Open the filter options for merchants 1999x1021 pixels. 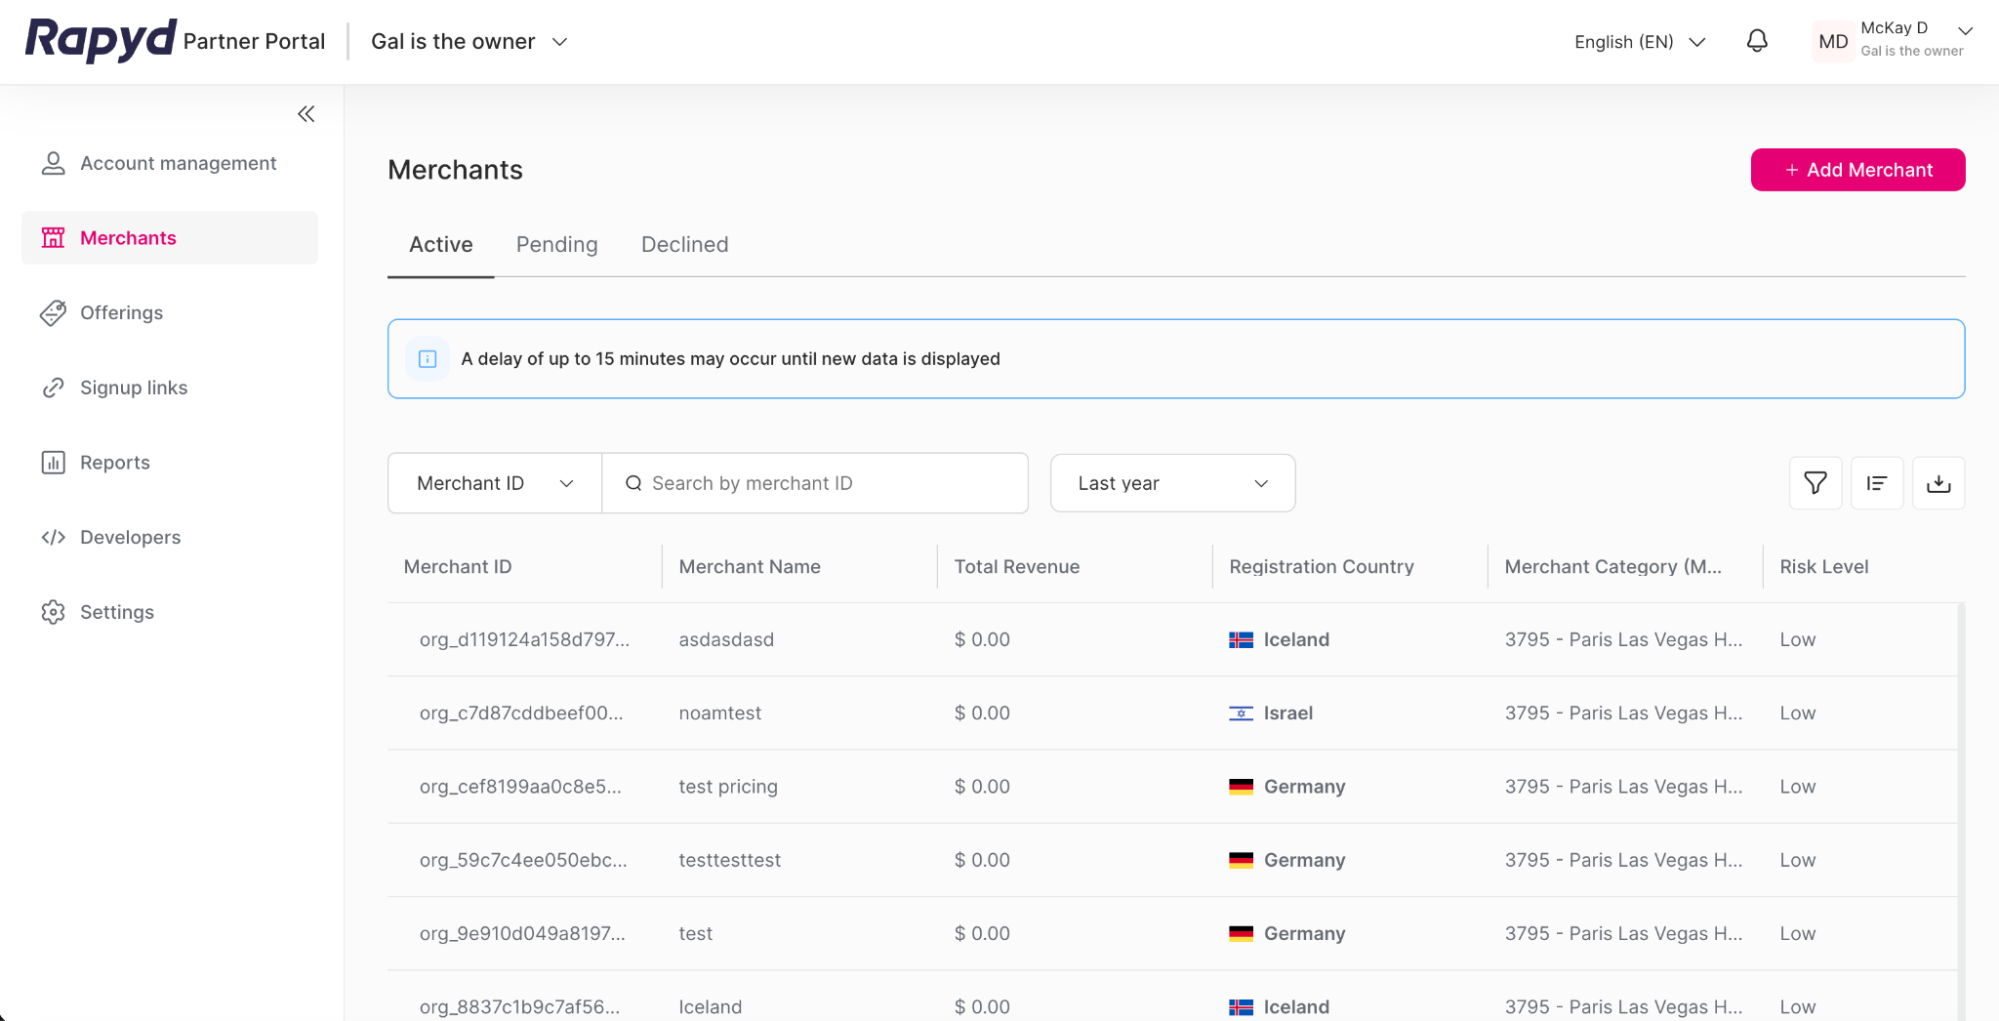click(1815, 483)
